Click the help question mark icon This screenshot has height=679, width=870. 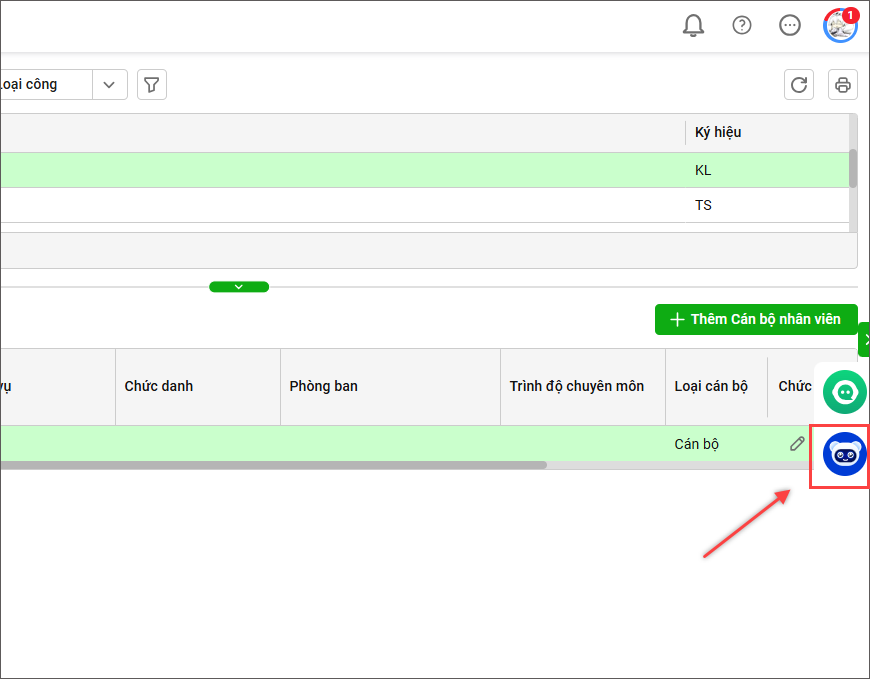[741, 26]
